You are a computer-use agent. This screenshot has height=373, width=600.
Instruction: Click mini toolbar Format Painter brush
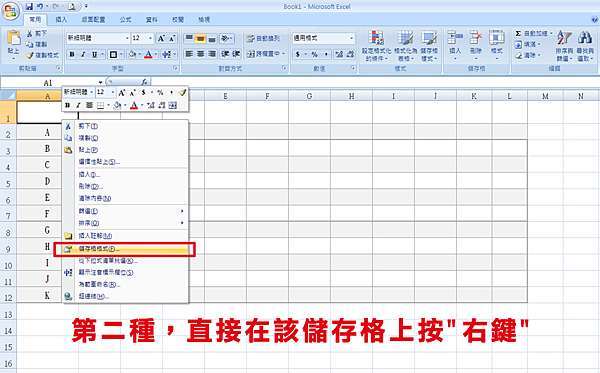(x=183, y=92)
